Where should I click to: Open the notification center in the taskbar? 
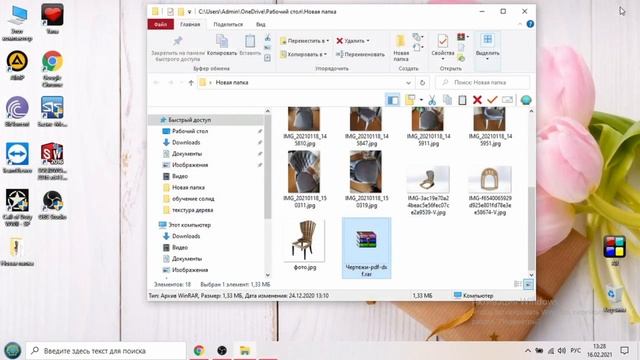(624, 351)
